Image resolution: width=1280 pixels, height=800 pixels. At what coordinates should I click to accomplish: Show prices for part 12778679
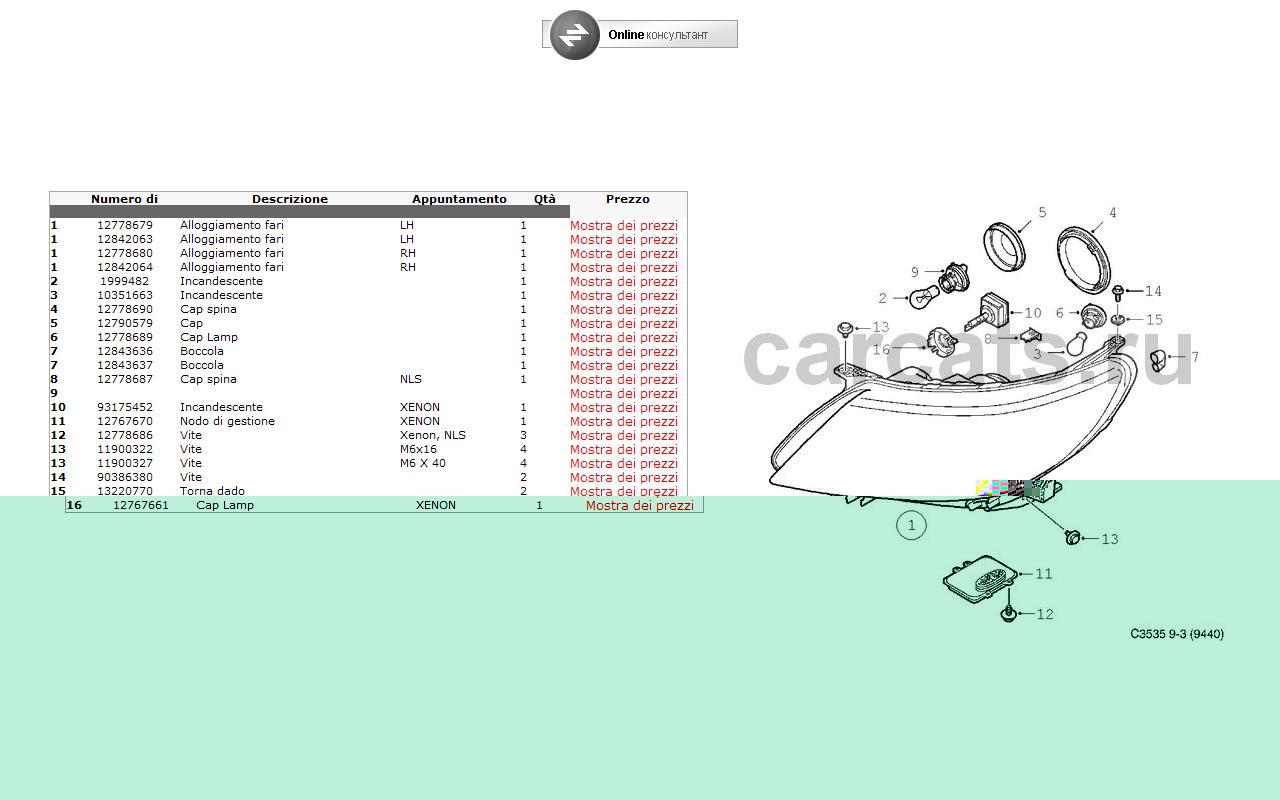click(x=623, y=226)
